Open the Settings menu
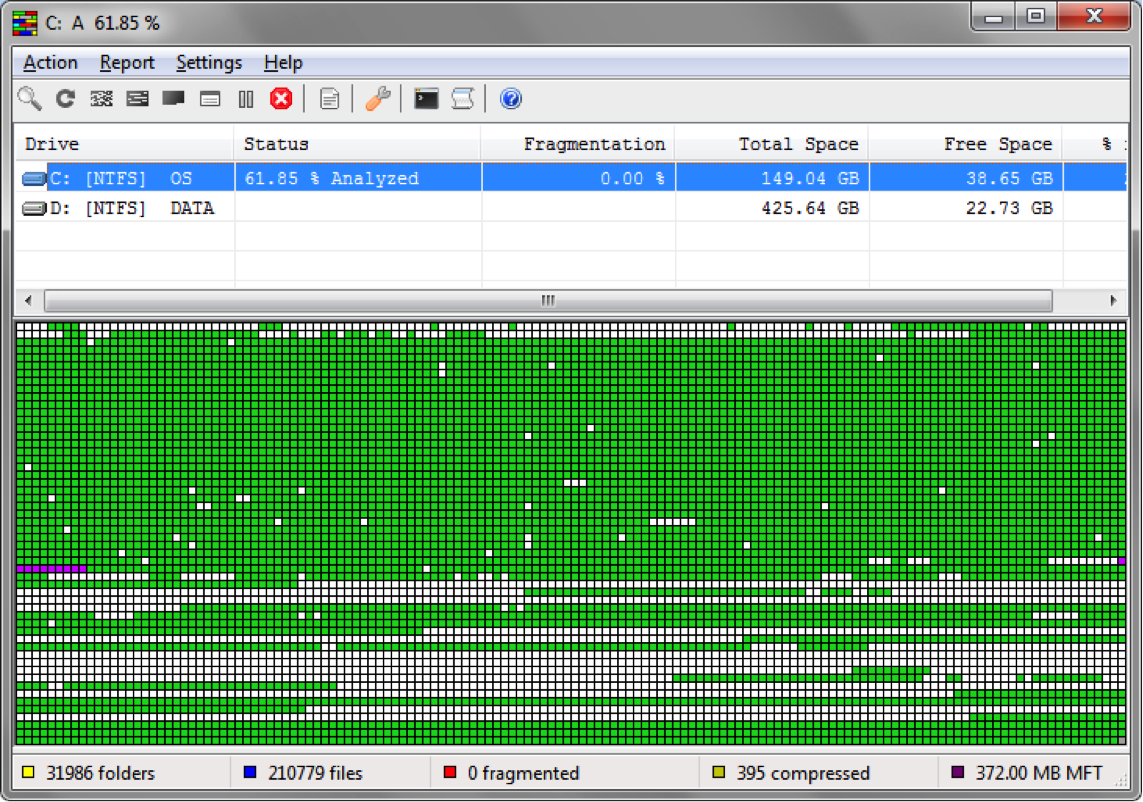The width and height of the screenshot is (1143, 802). coord(208,63)
